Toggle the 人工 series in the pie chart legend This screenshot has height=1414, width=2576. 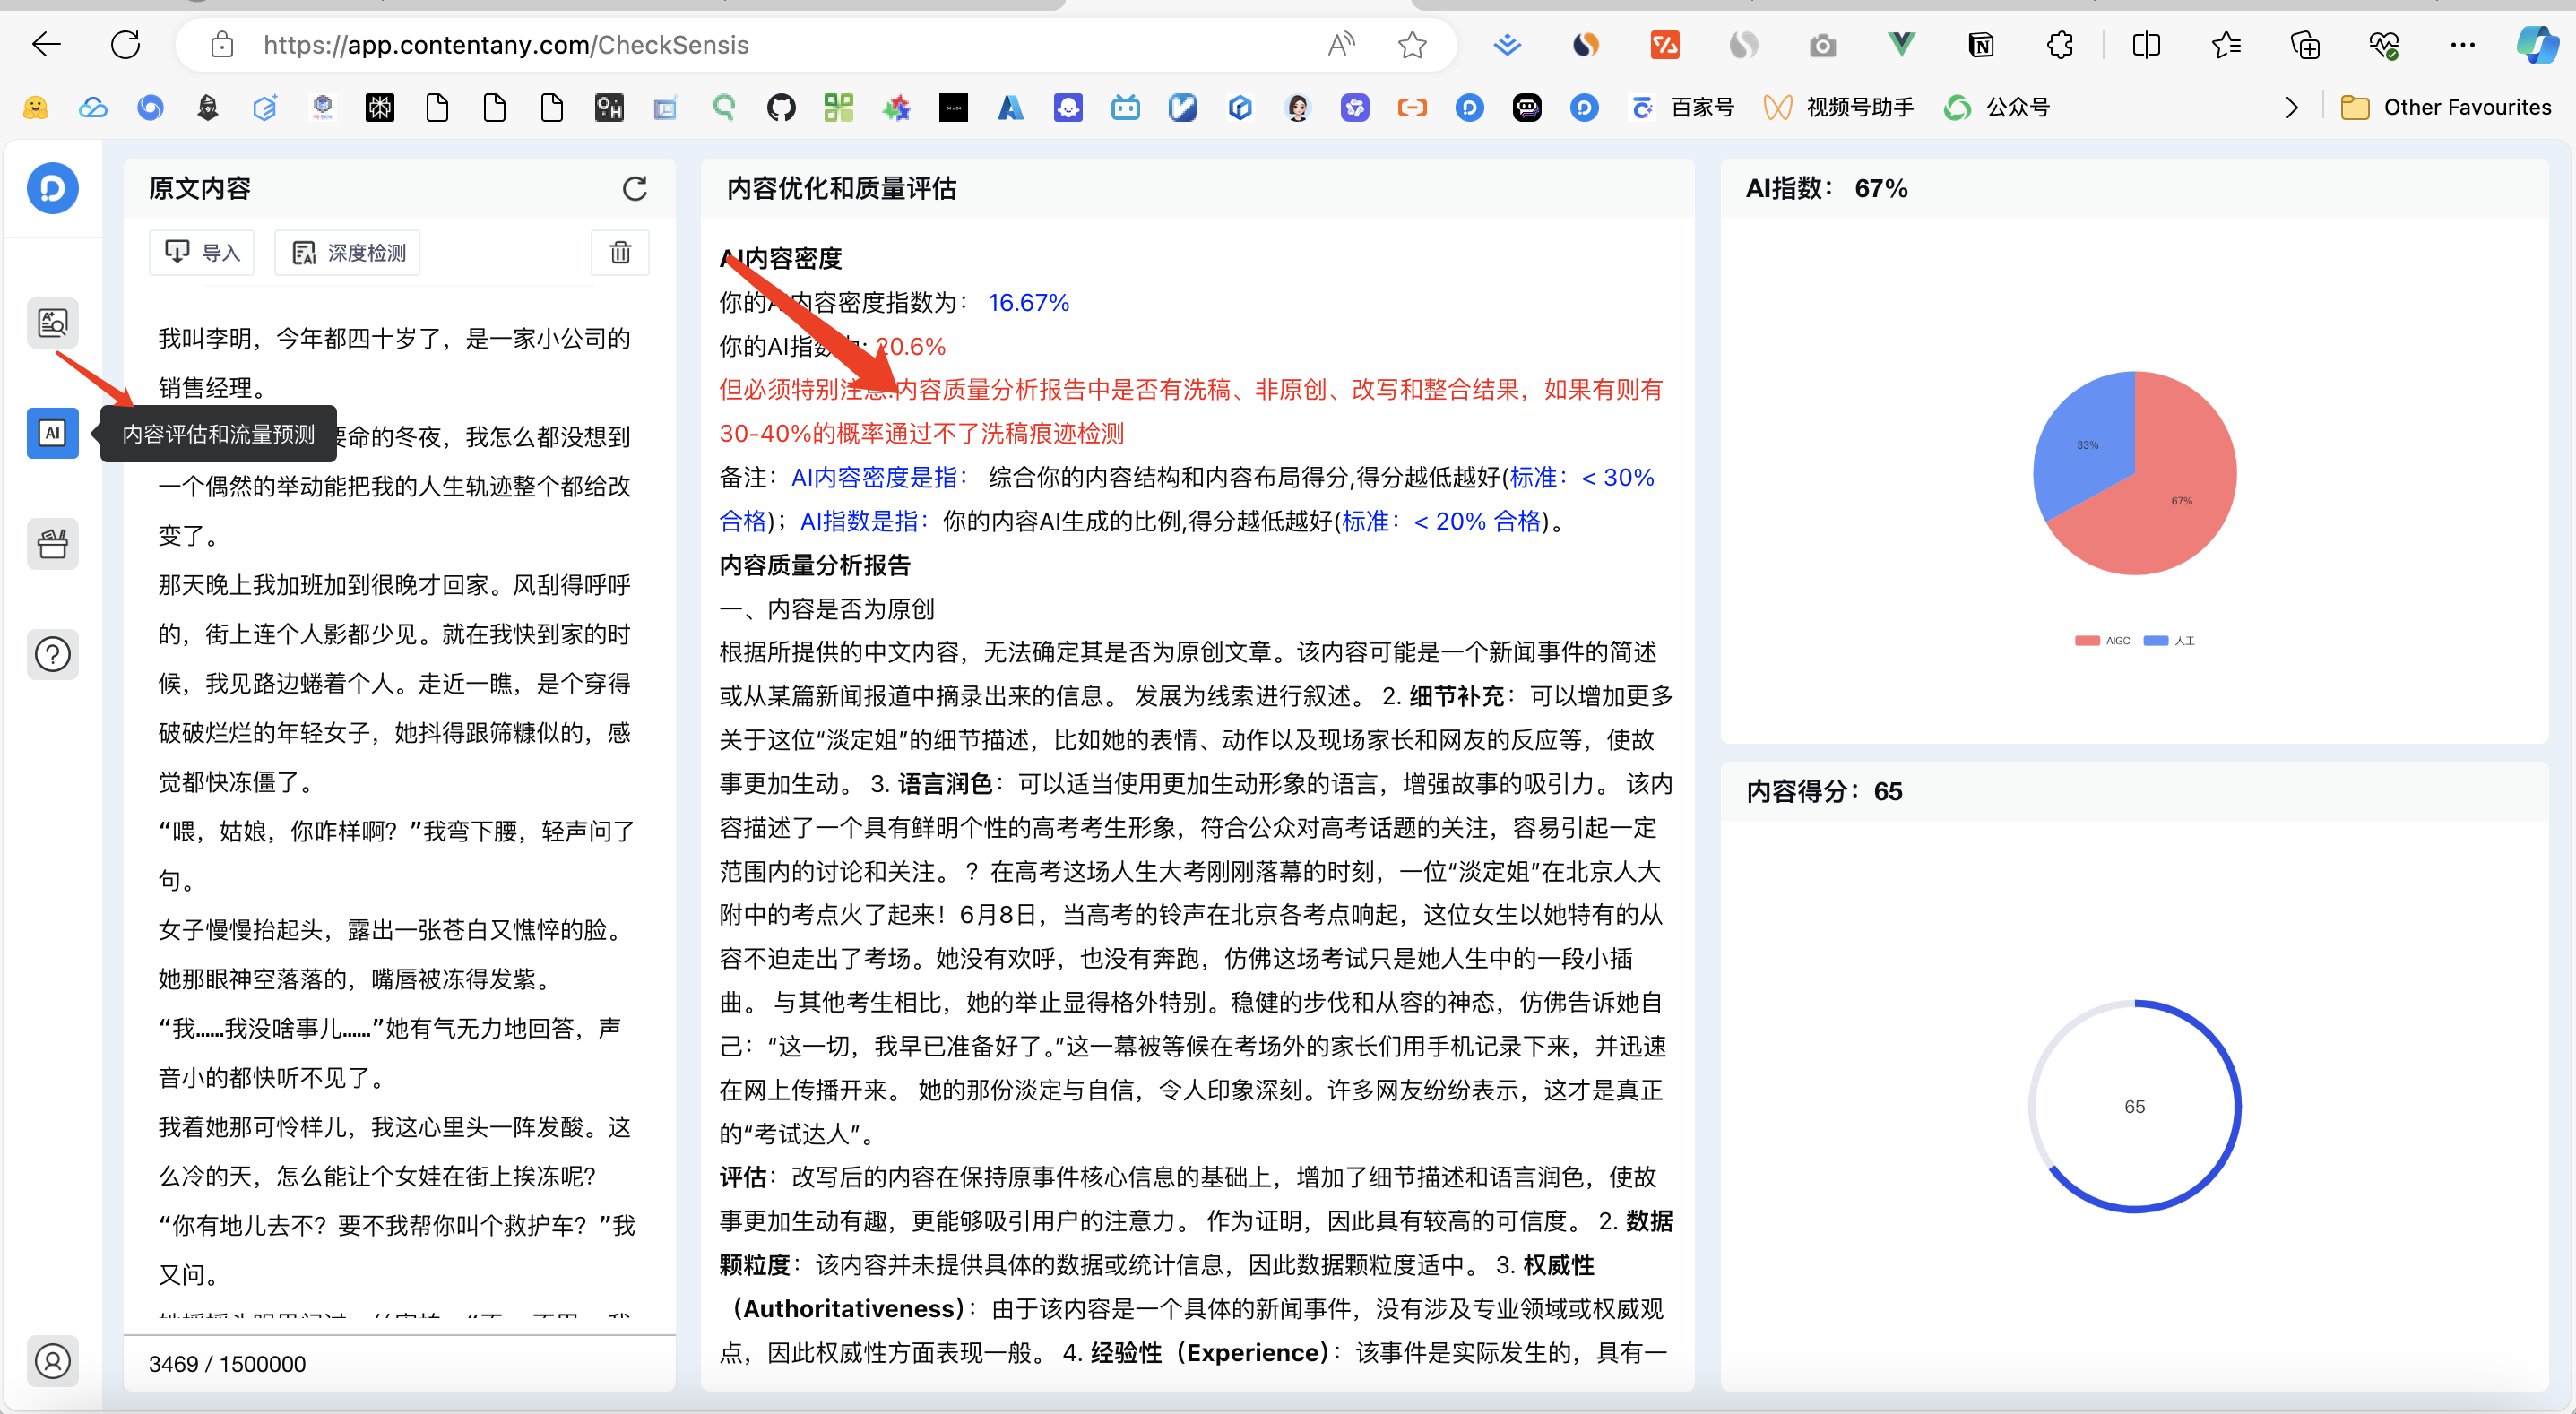(2169, 640)
